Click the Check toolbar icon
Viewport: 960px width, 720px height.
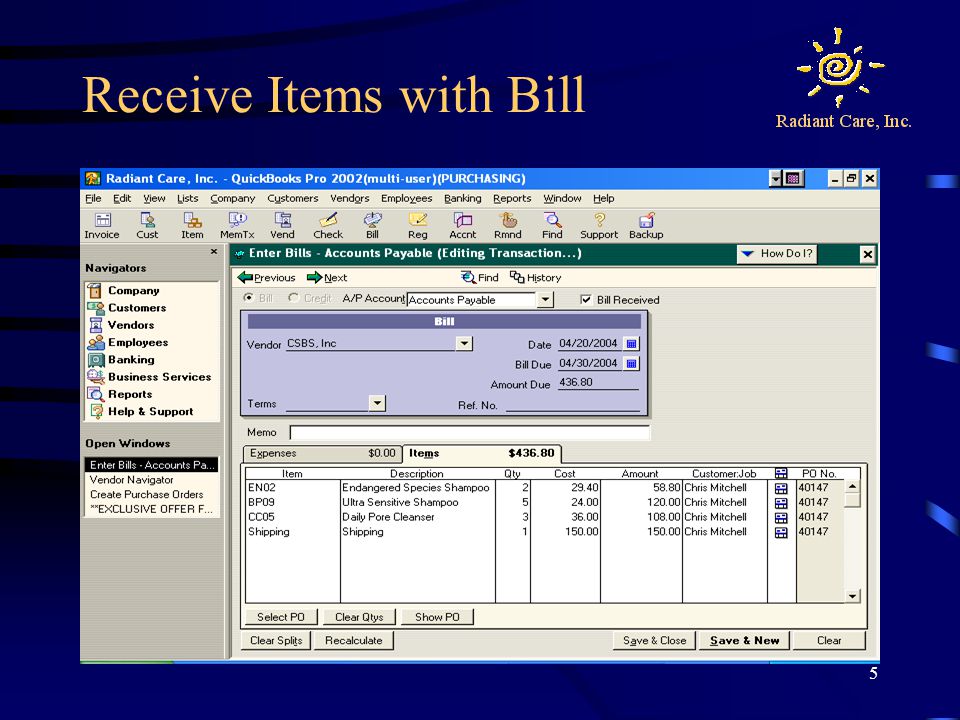[328, 226]
